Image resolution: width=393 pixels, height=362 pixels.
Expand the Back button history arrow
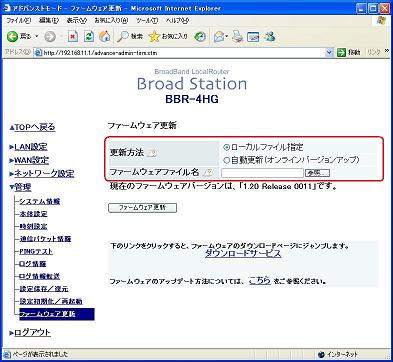click(x=37, y=36)
